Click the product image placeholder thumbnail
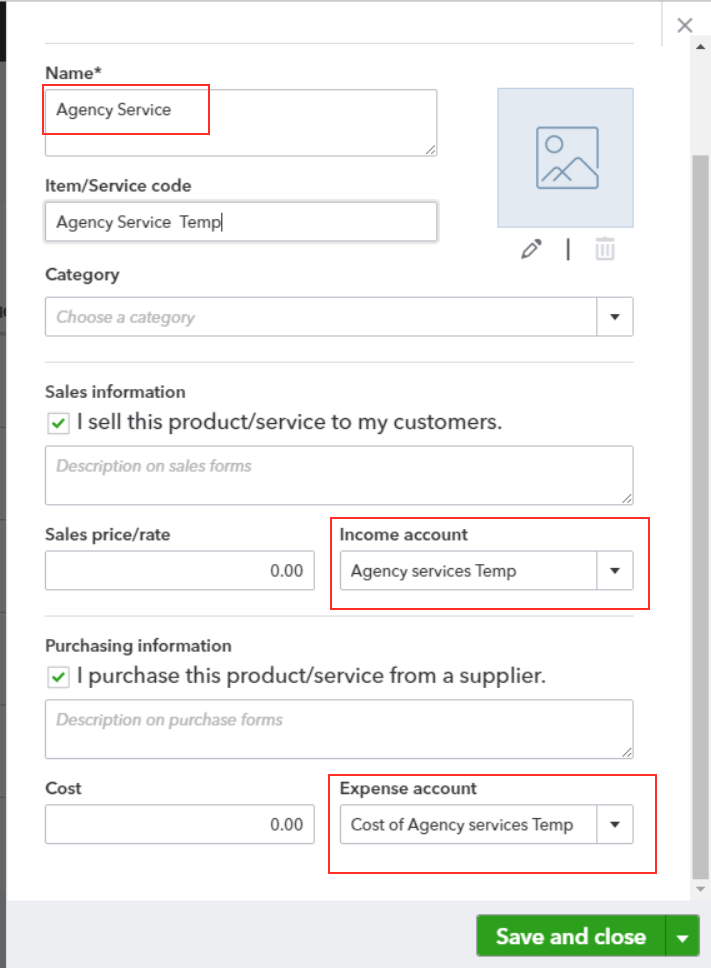Screen dimensions: 711x968 [x=565, y=158]
